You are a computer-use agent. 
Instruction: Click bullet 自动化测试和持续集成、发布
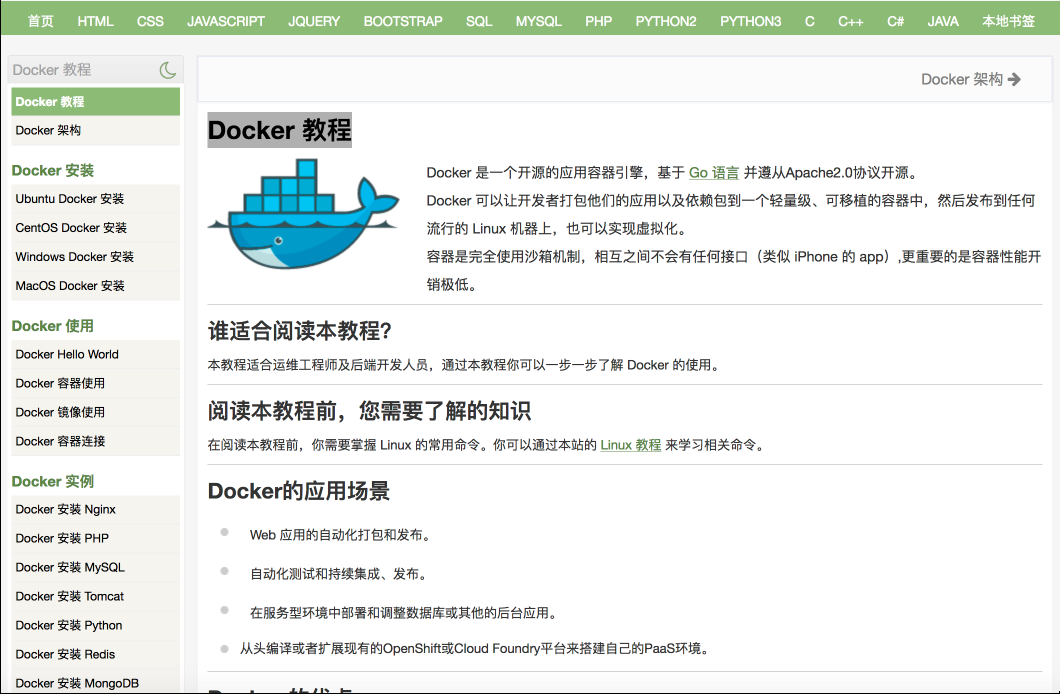pos(339,574)
